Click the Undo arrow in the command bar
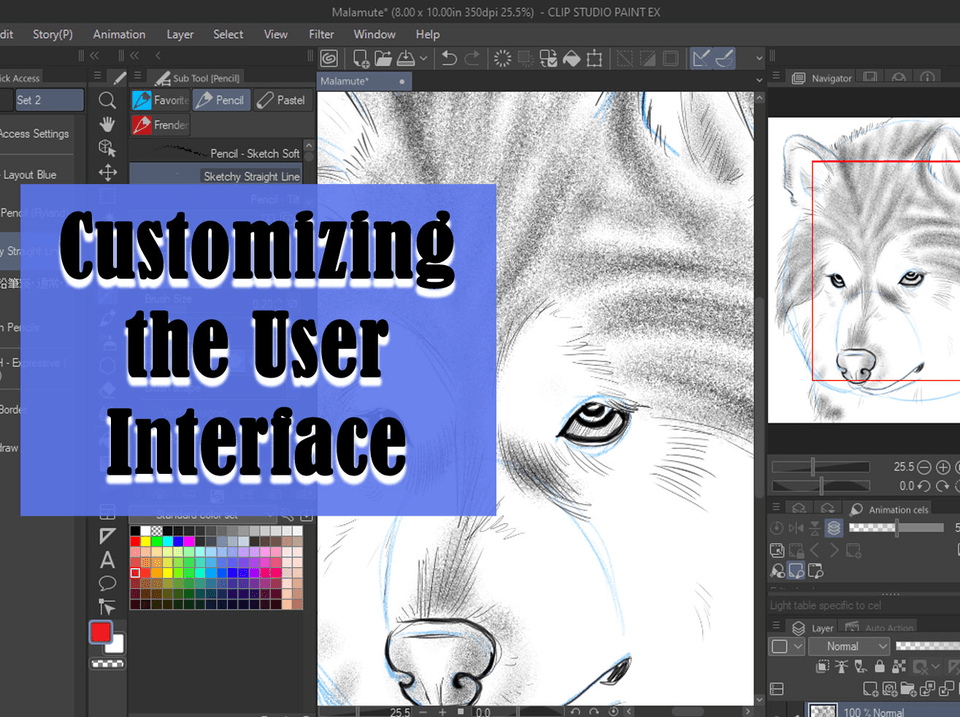The image size is (960, 717). [449, 59]
